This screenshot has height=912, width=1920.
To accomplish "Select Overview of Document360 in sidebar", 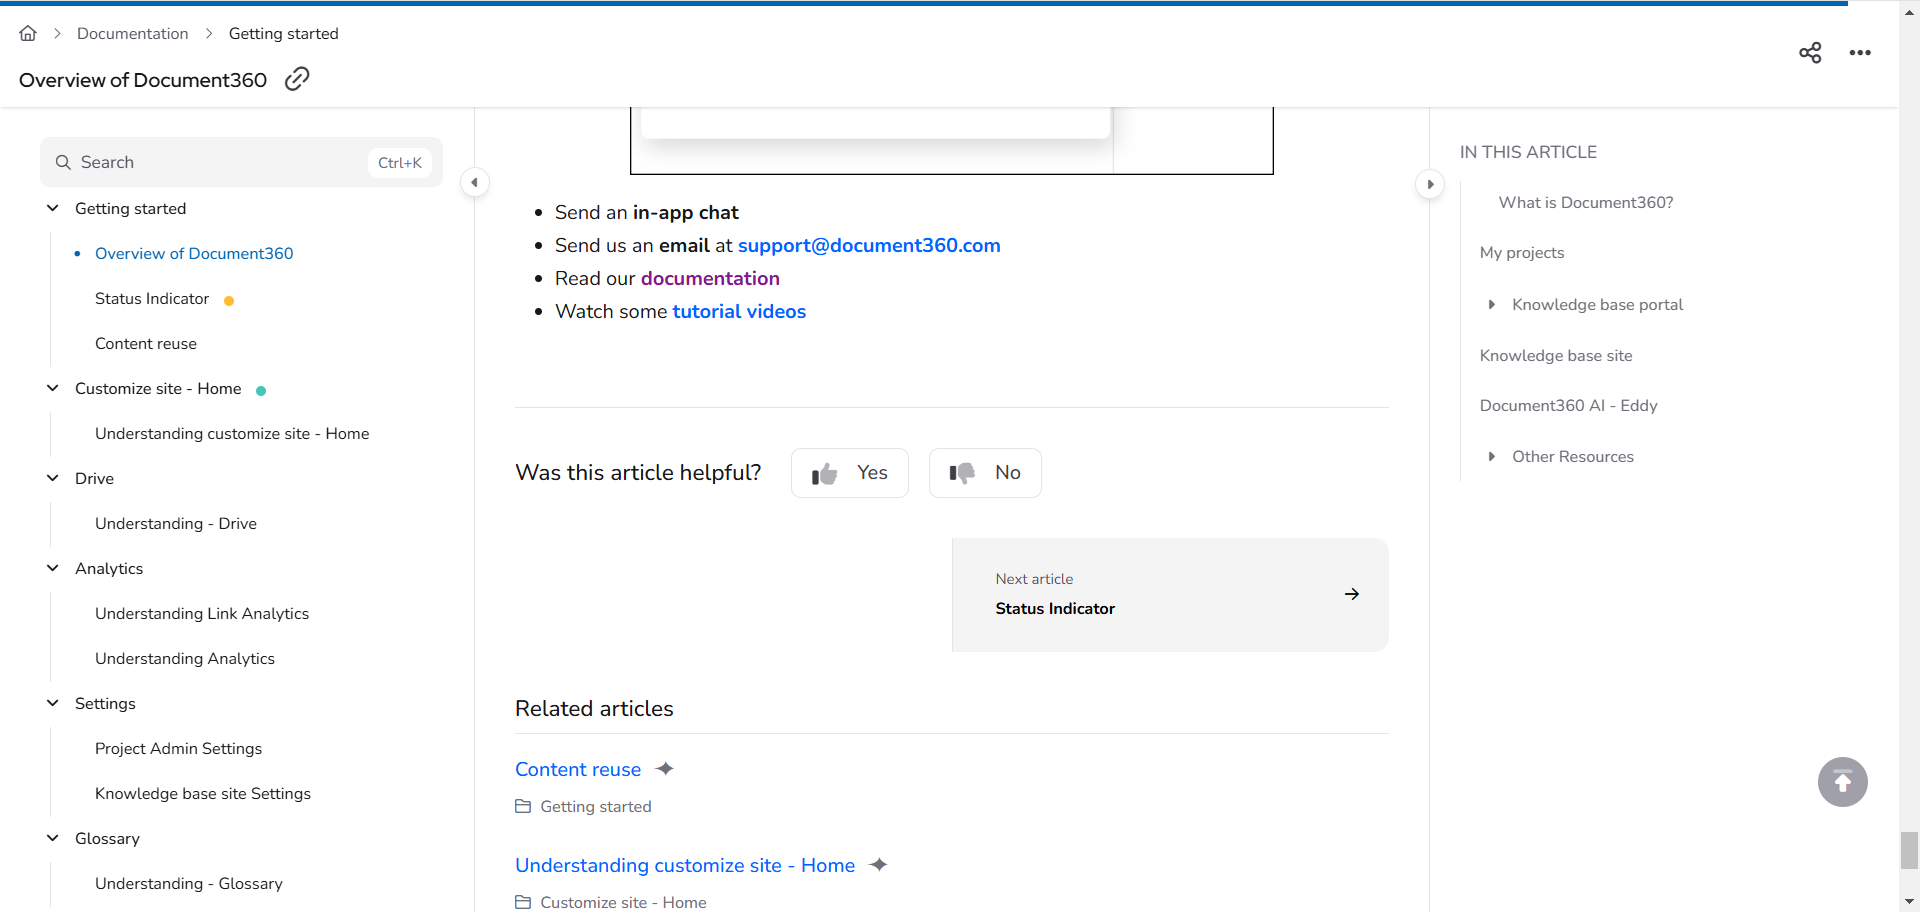I will click(194, 253).
